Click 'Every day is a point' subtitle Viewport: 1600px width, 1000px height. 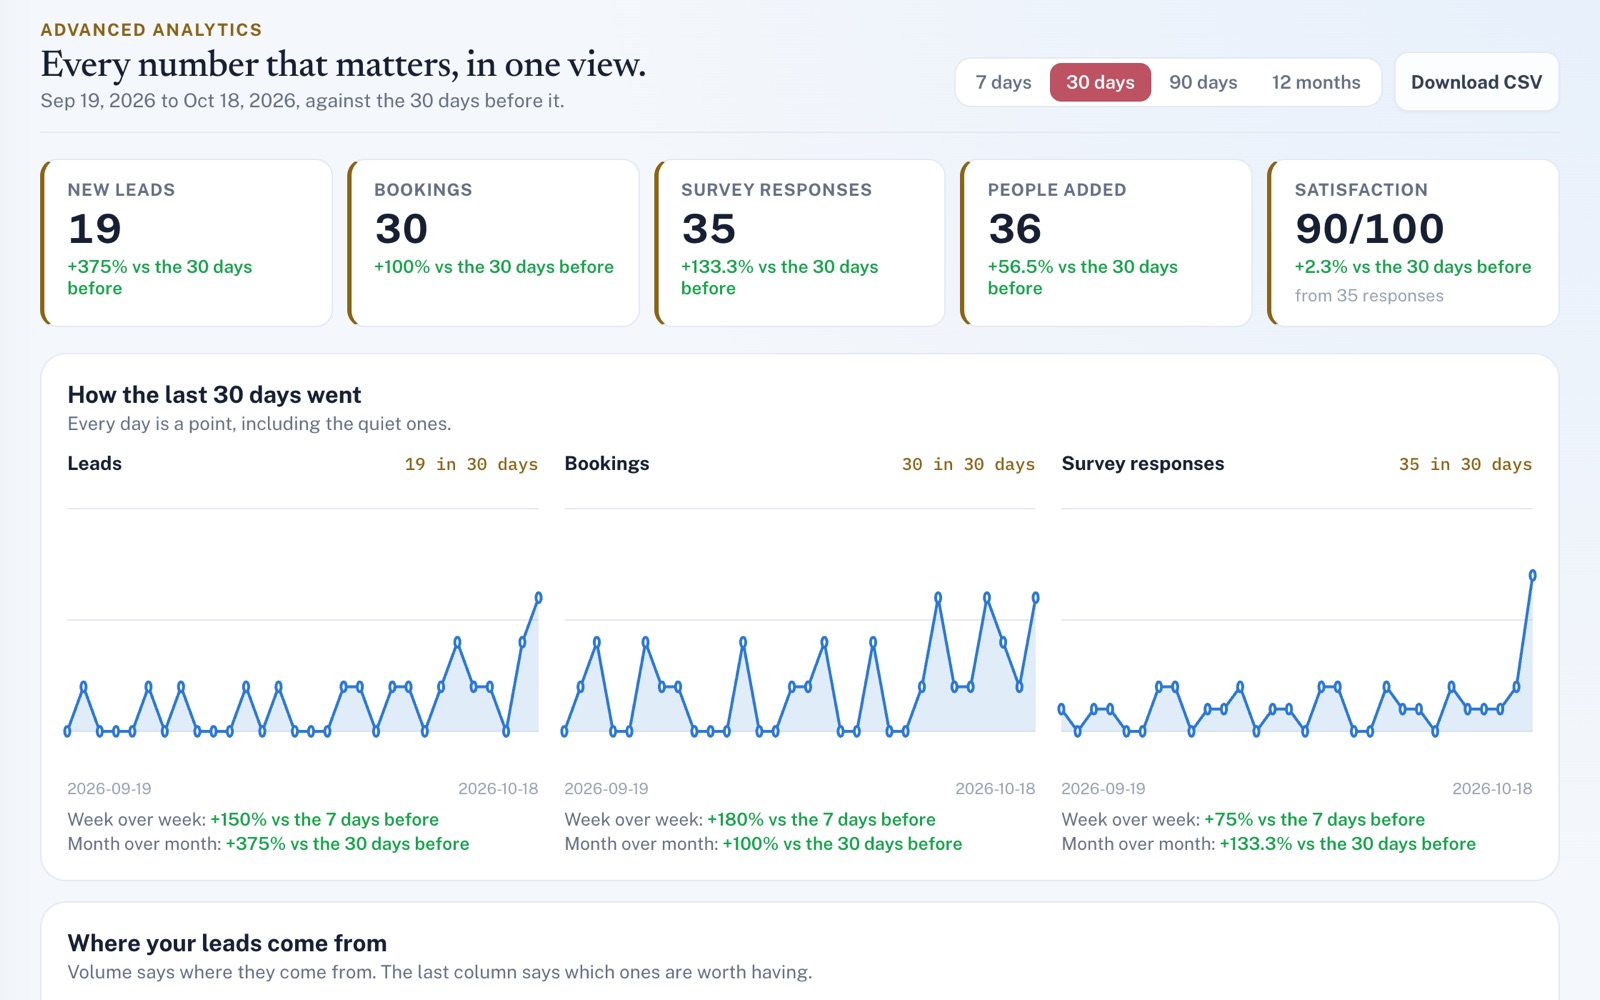[259, 424]
